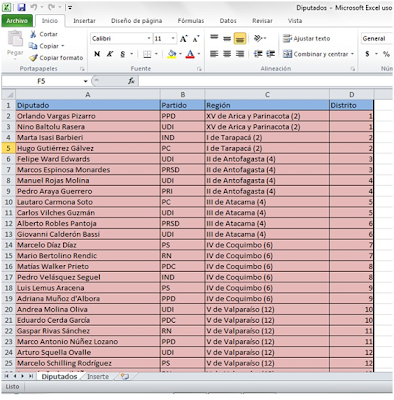Switch to Diseño de página tab
The width and height of the screenshot is (394, 400).
(136, 21)
